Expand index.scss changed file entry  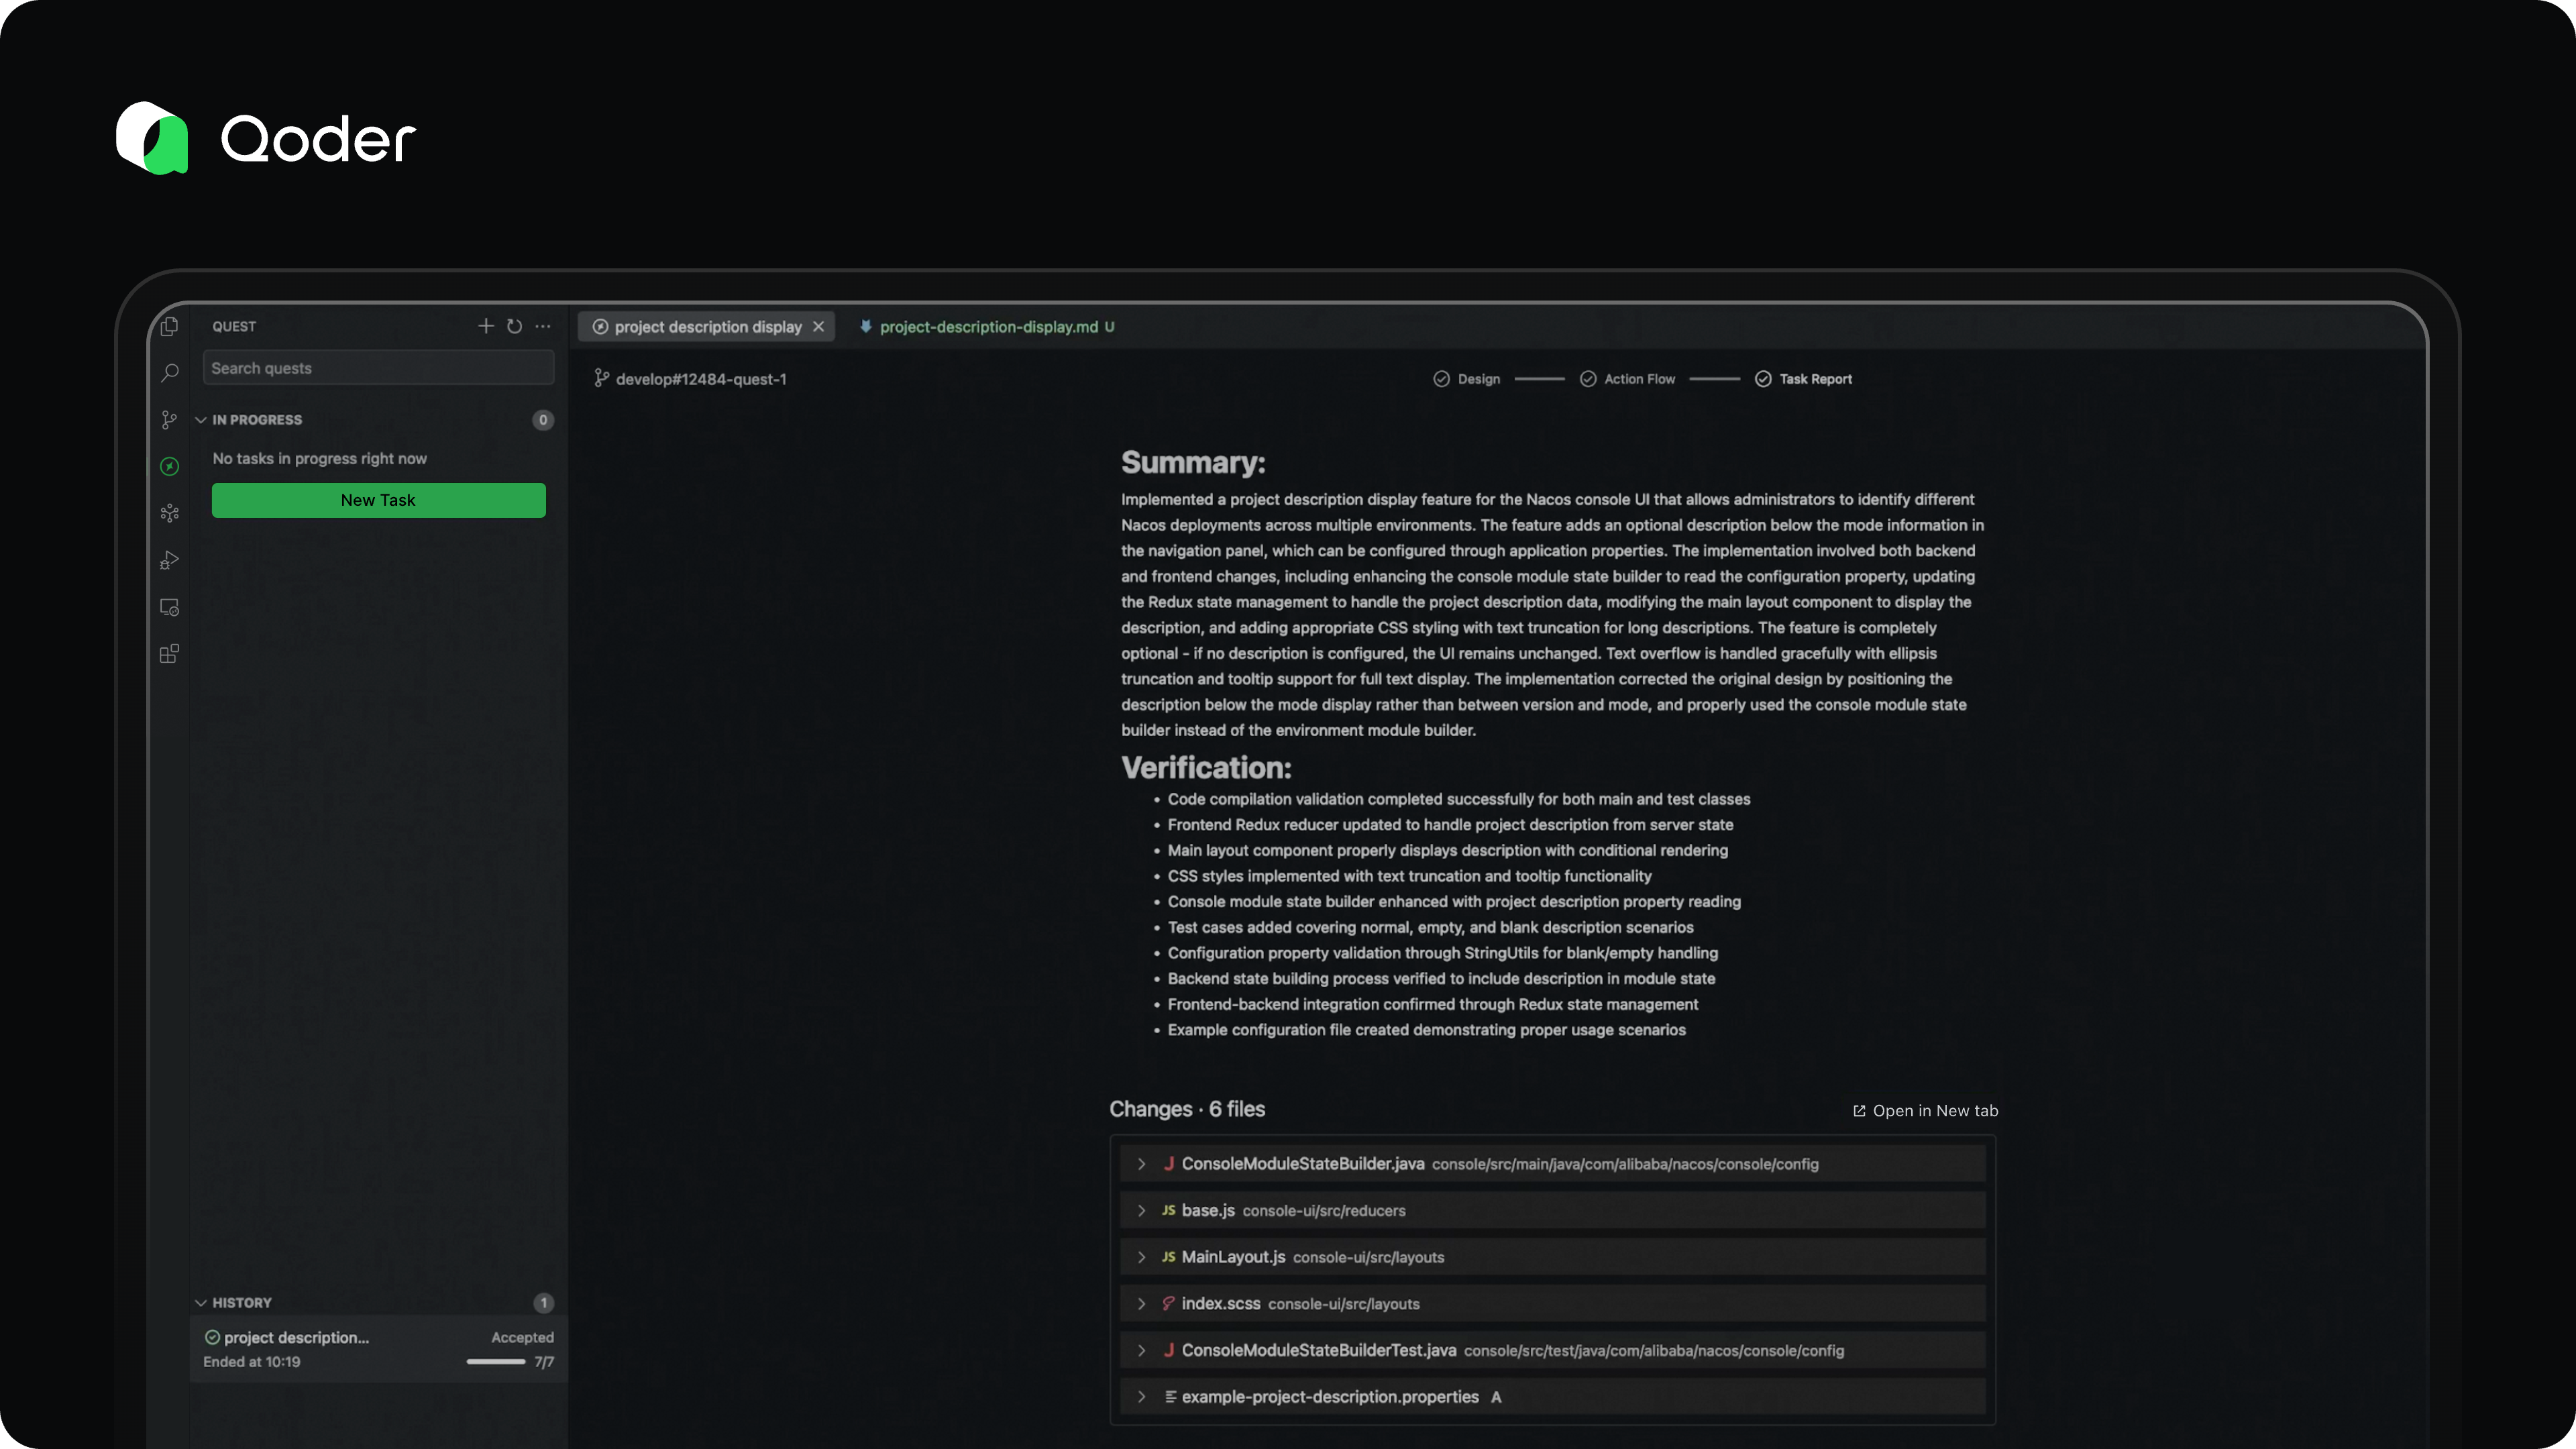tap(1141, 1304)
